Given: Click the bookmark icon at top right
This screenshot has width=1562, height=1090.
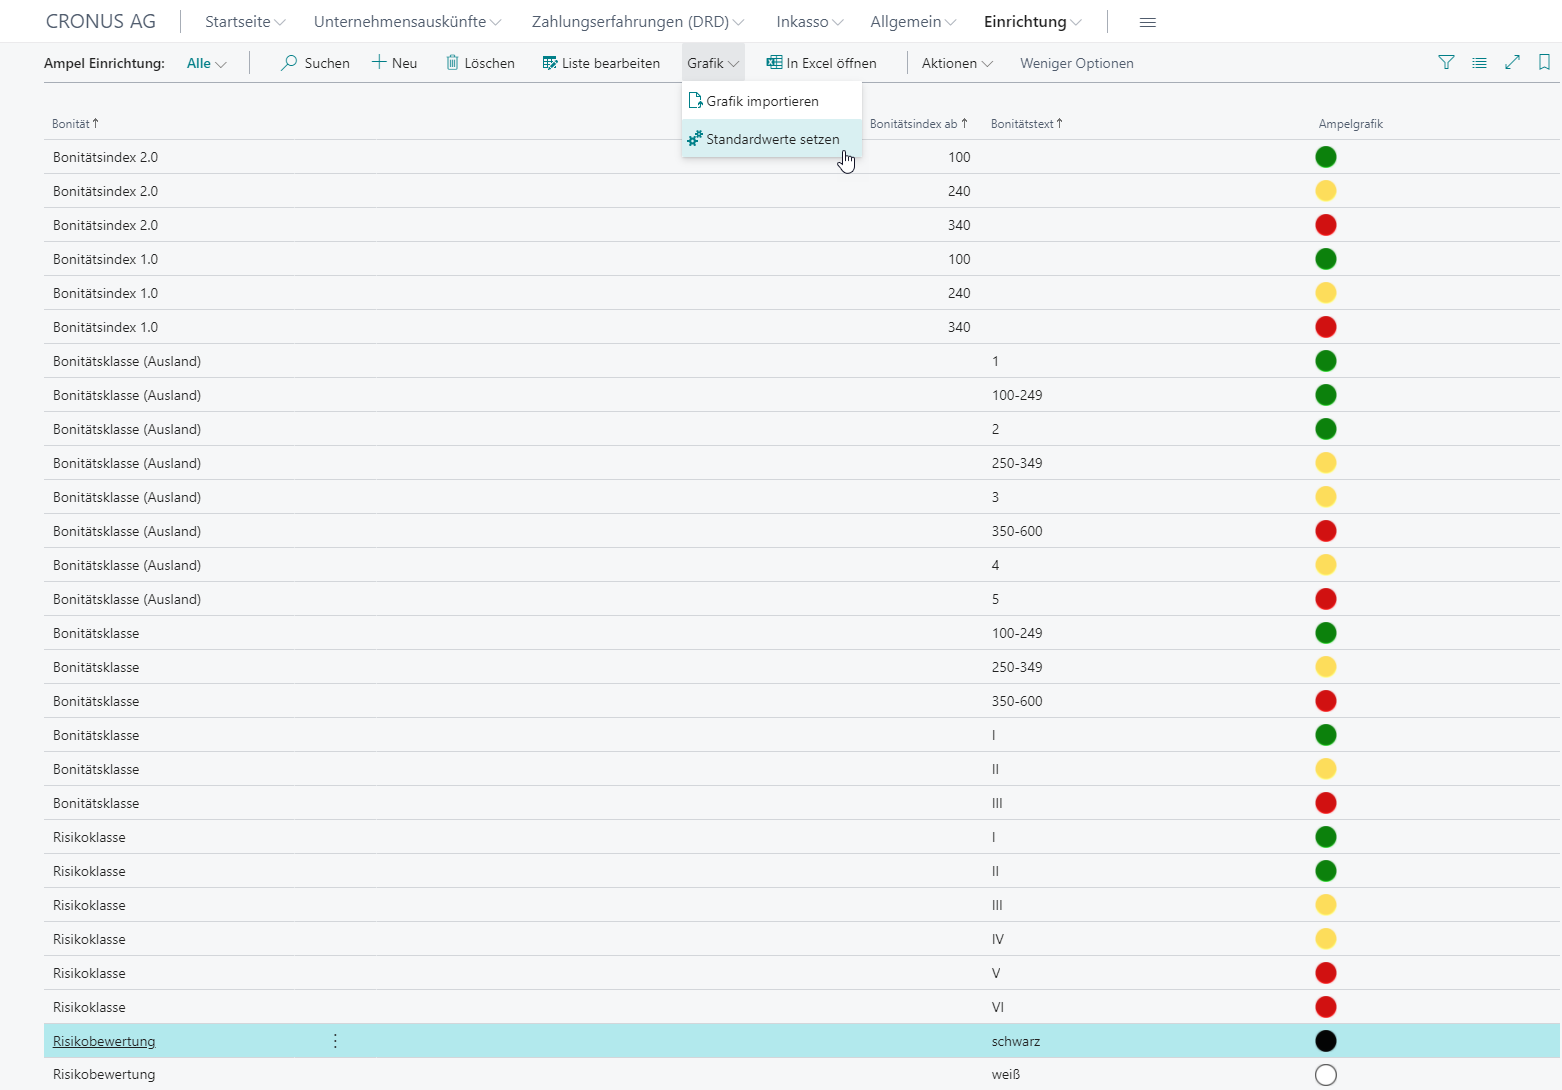Looking at the screenshot, I should (1544, 63).
